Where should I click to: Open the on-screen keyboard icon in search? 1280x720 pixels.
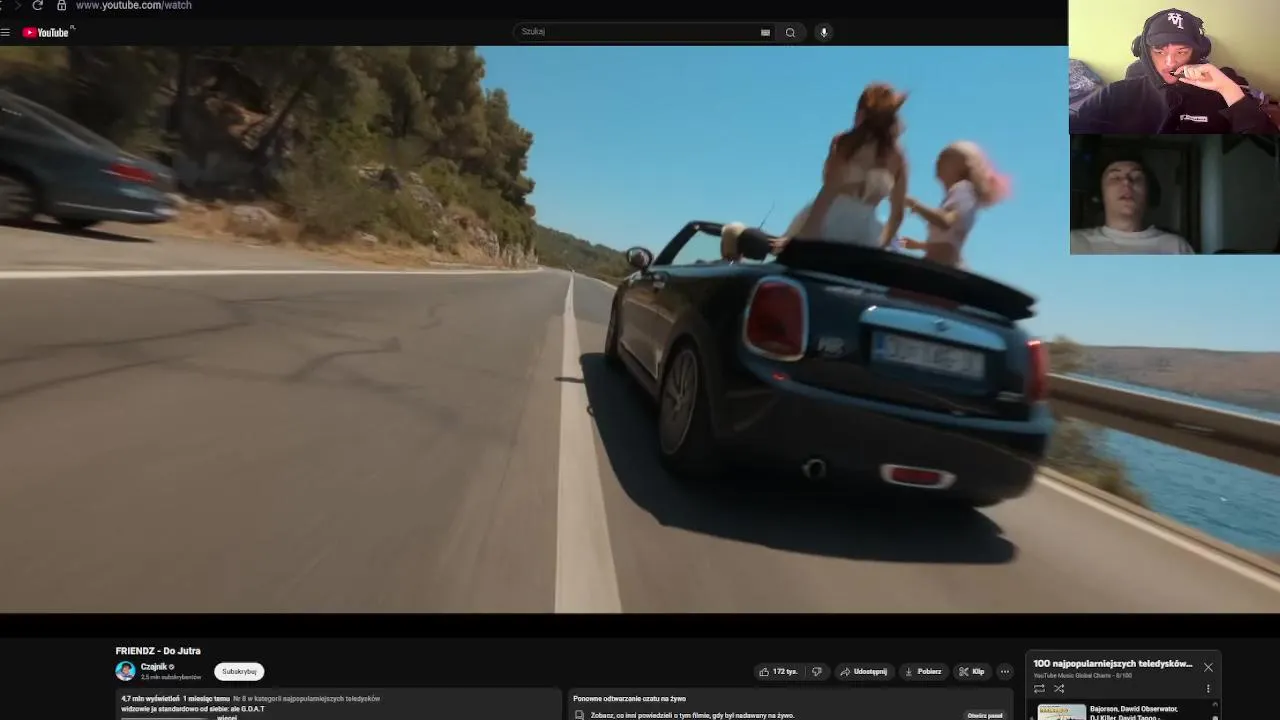point(765,32)
